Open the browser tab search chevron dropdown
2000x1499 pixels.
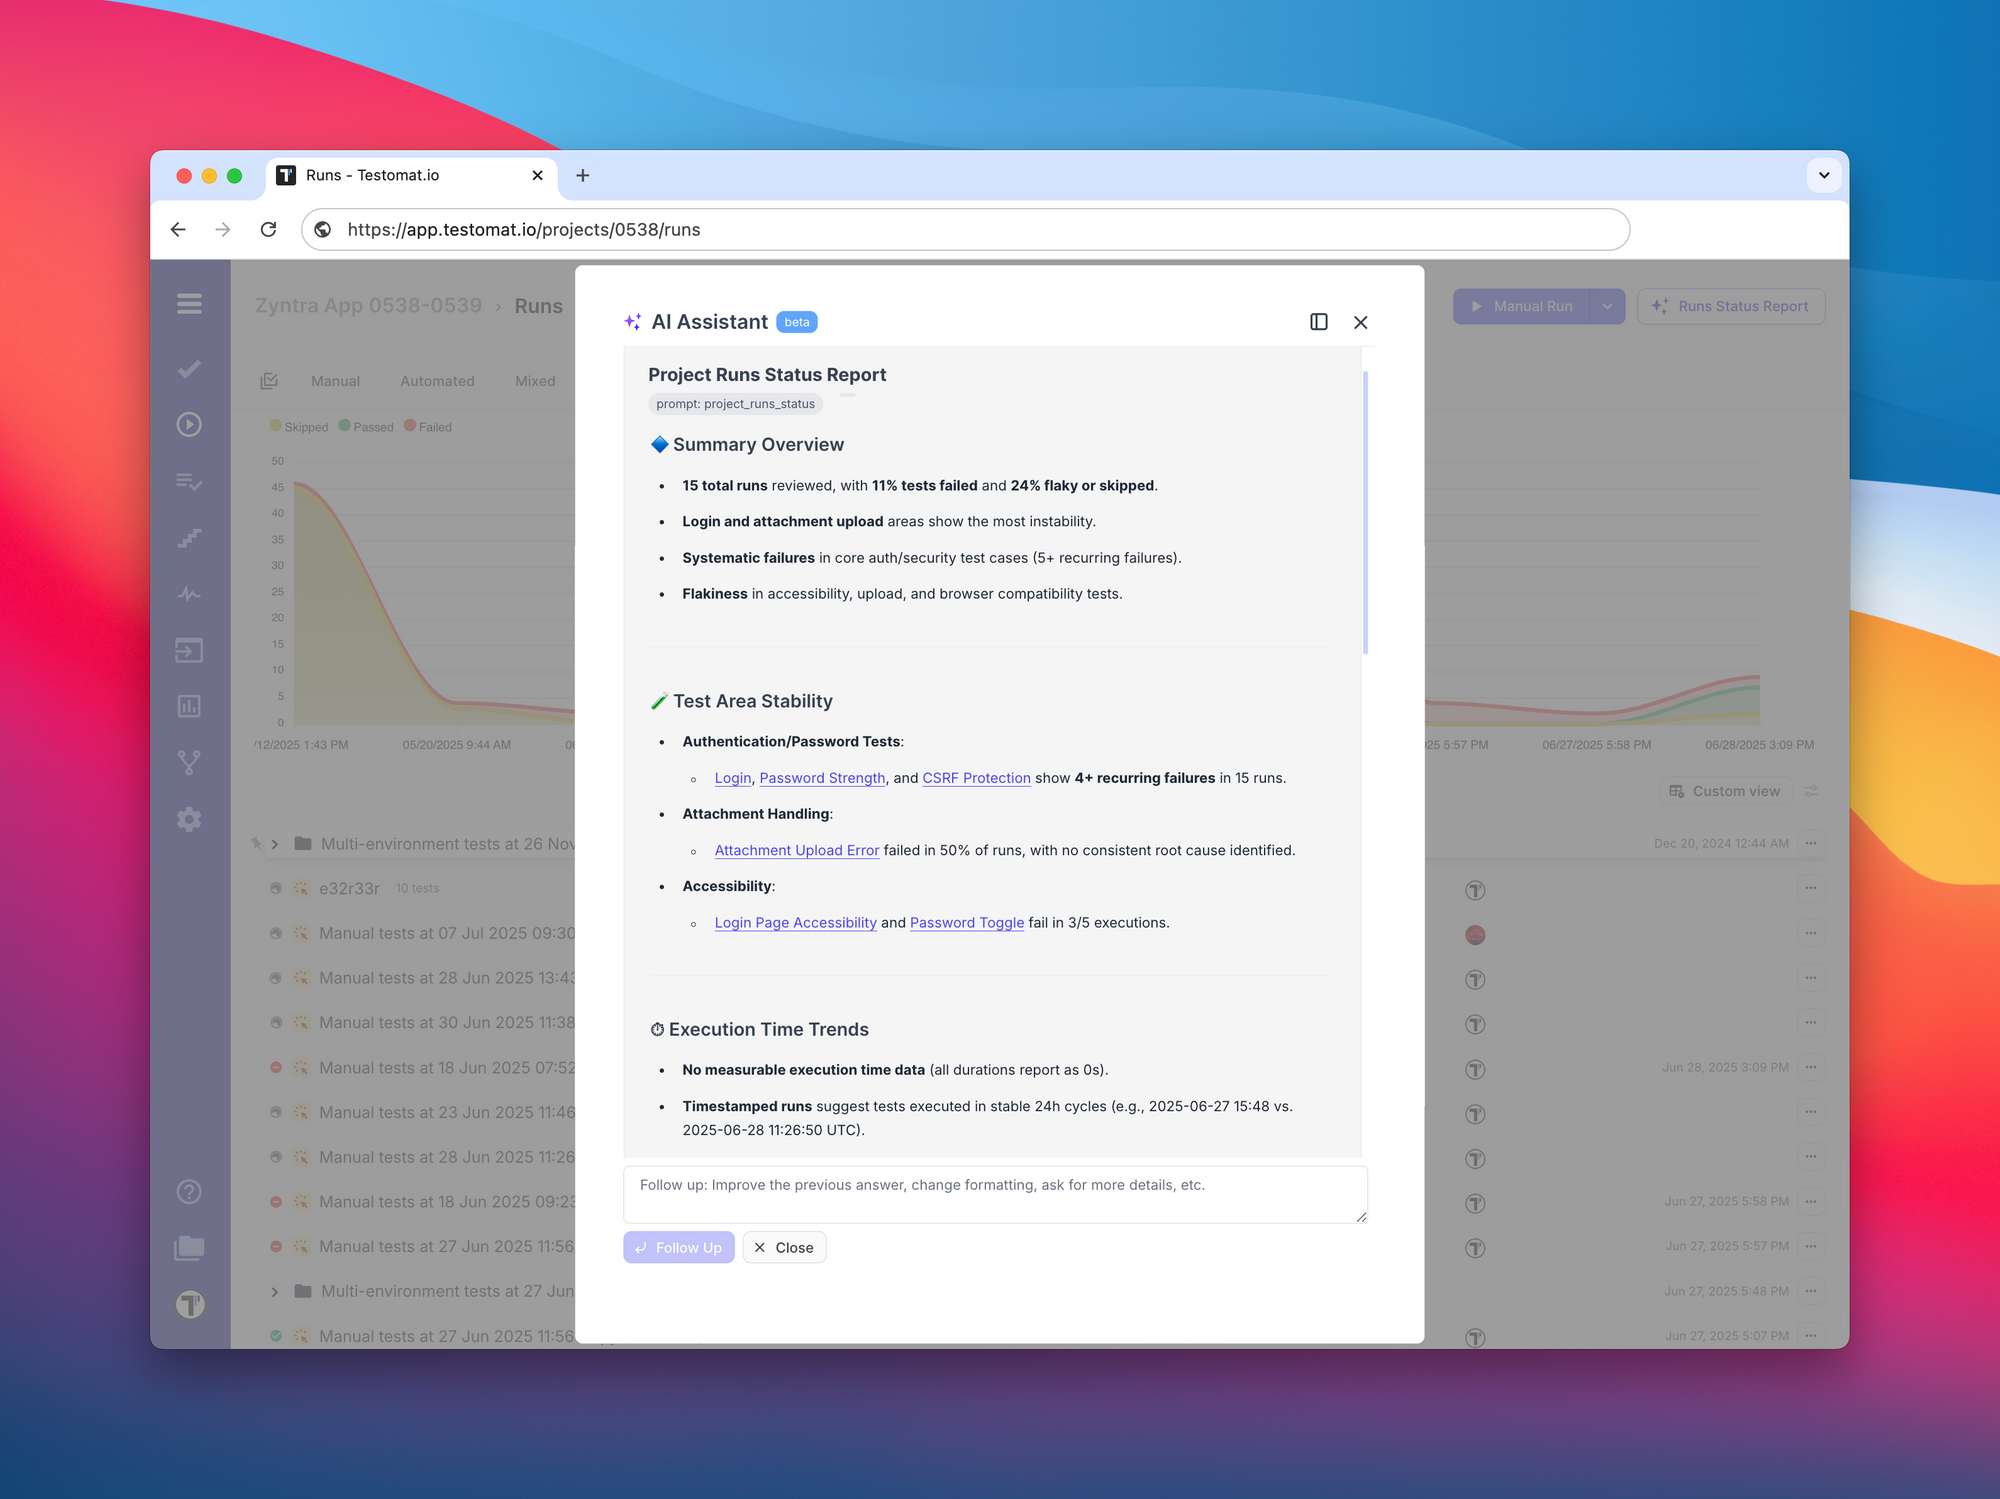point(1824,176)
